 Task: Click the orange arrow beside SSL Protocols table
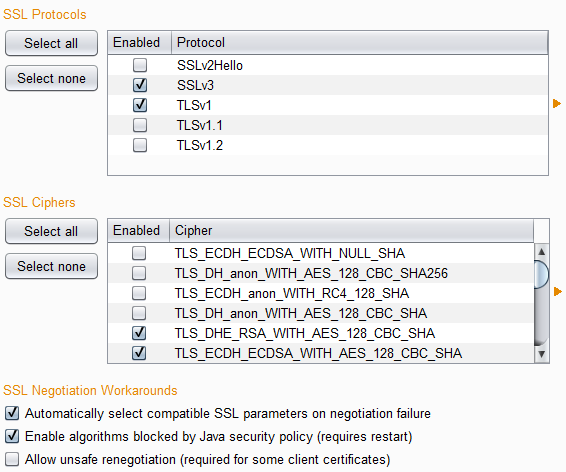click(x=557, y=104)
